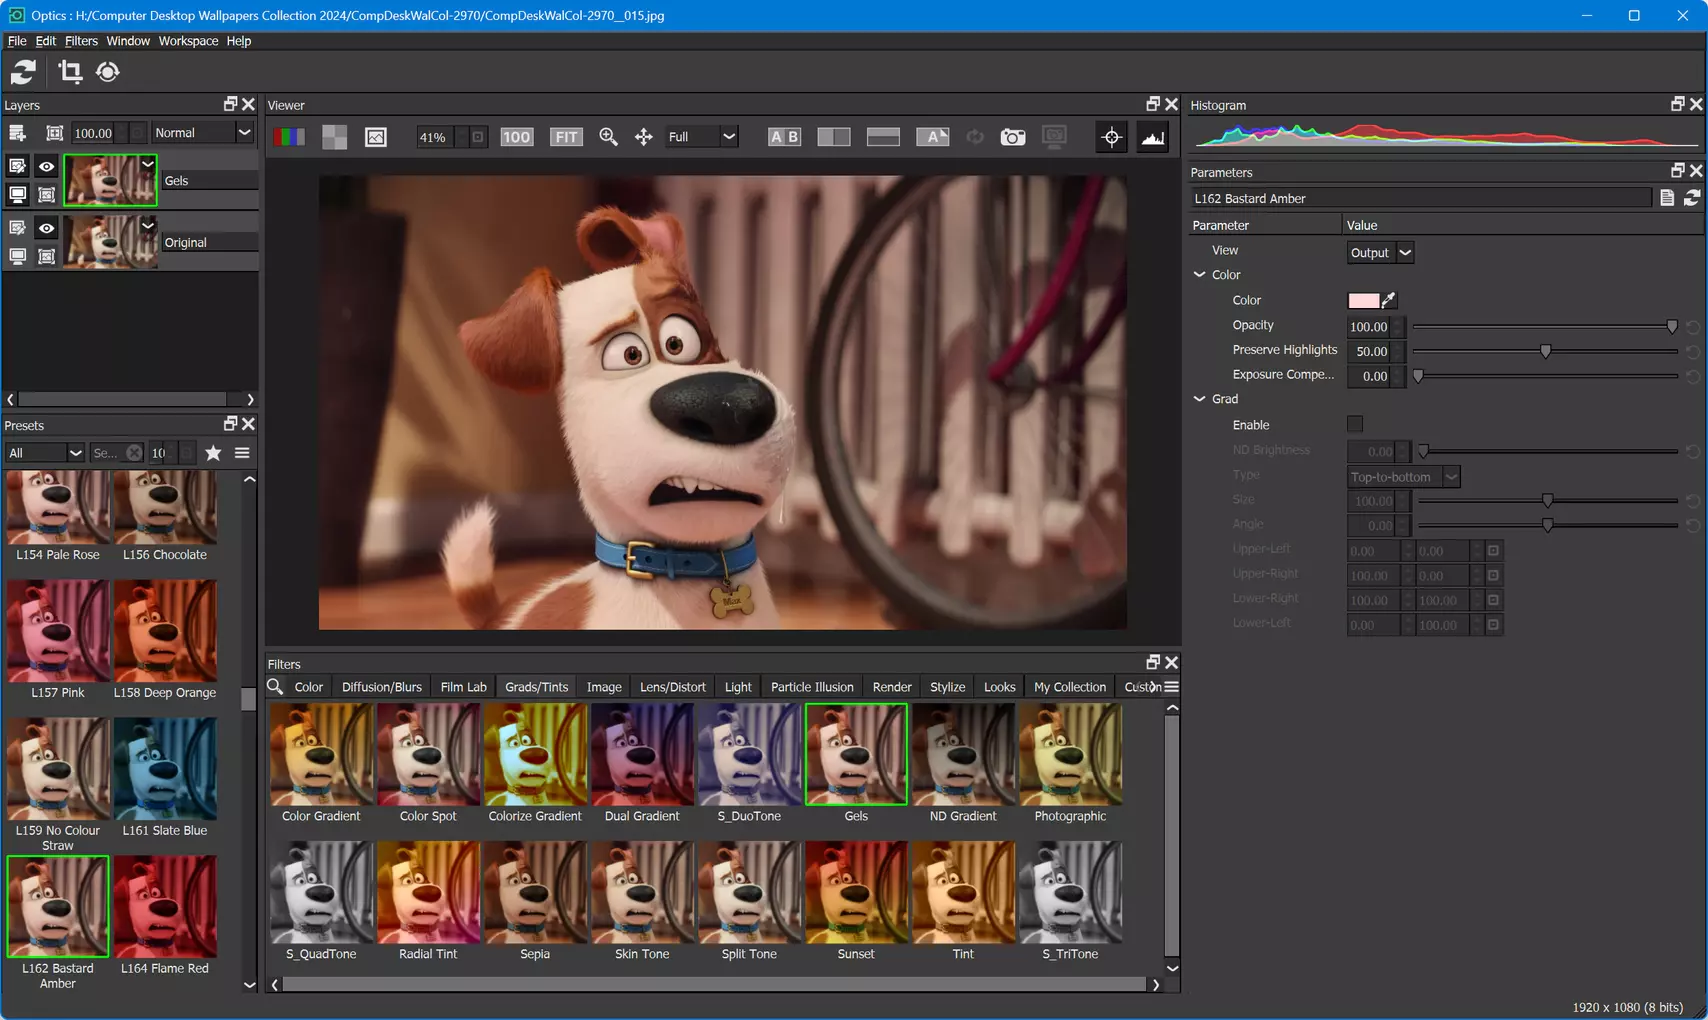
Task: Click the FIT zoom button
Action: coord(566,137)
